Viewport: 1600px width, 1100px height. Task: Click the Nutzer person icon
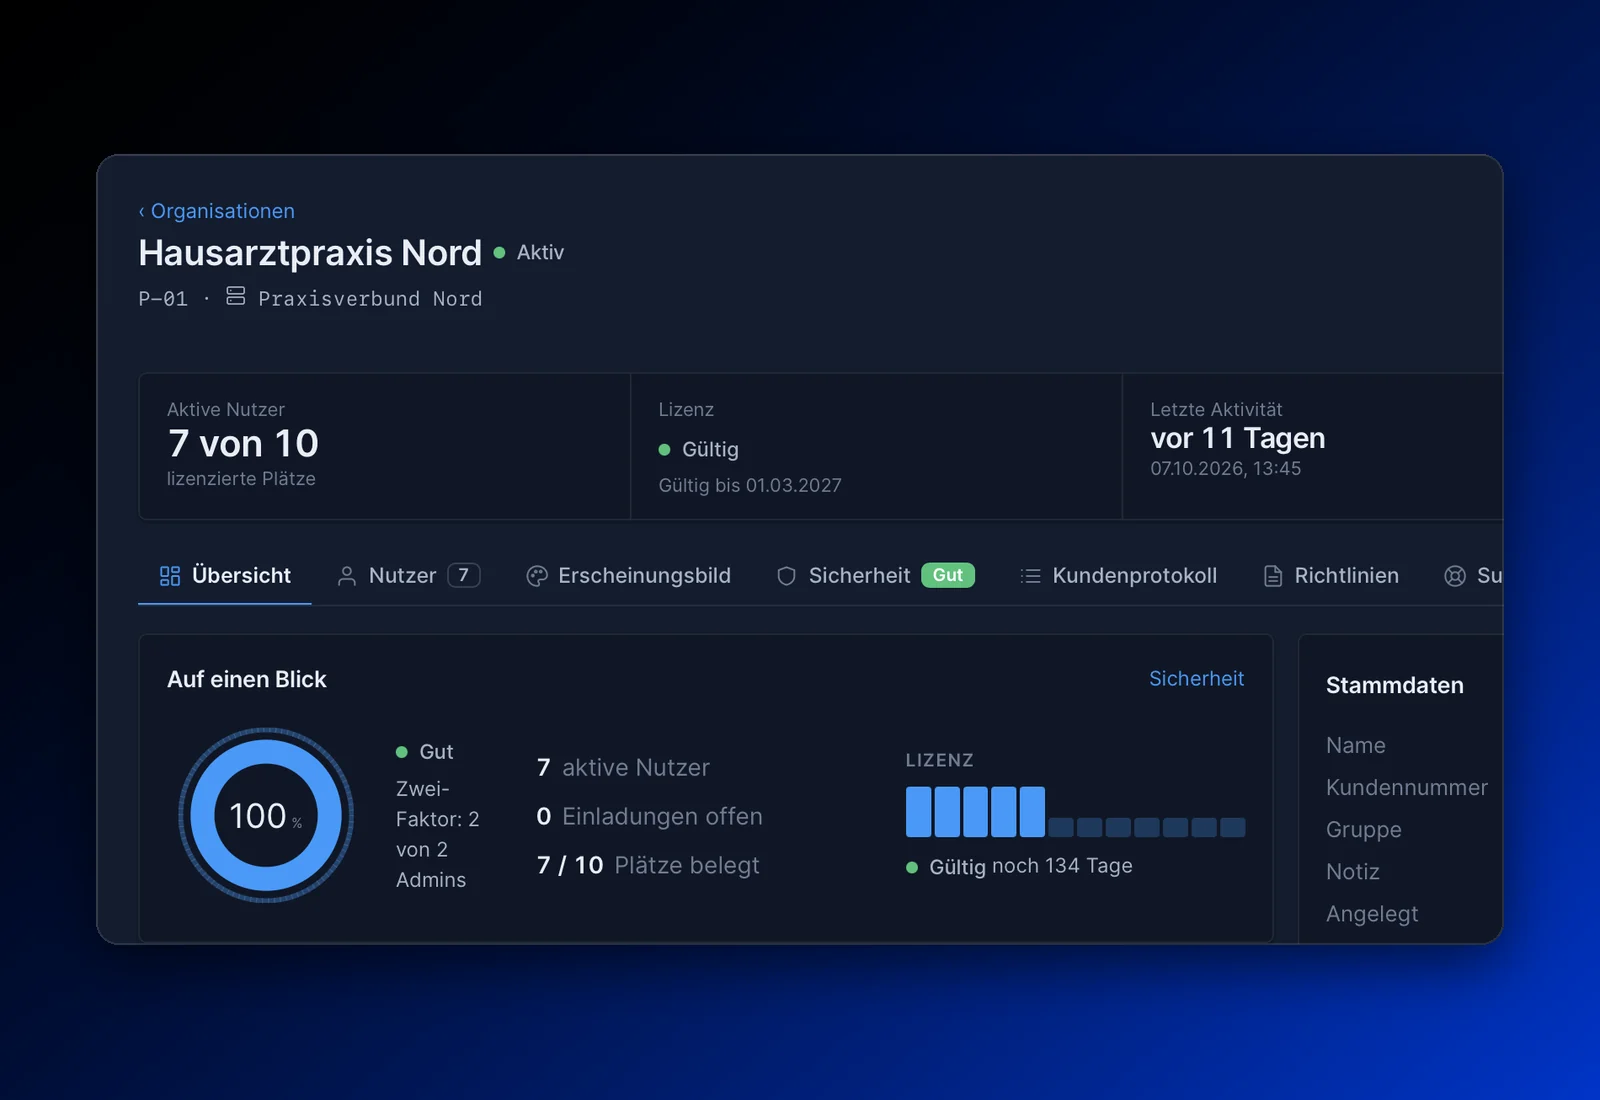[x=347, y=576]
